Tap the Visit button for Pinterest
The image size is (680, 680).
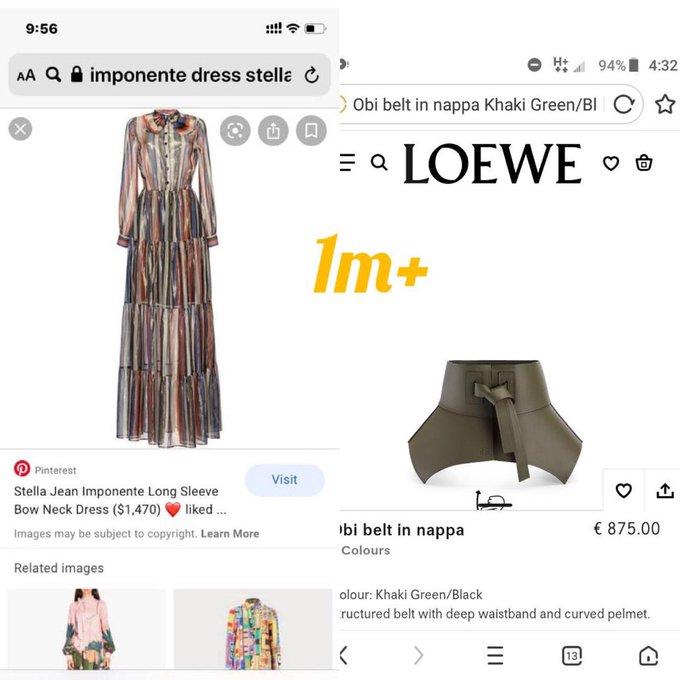click(285, 480)
